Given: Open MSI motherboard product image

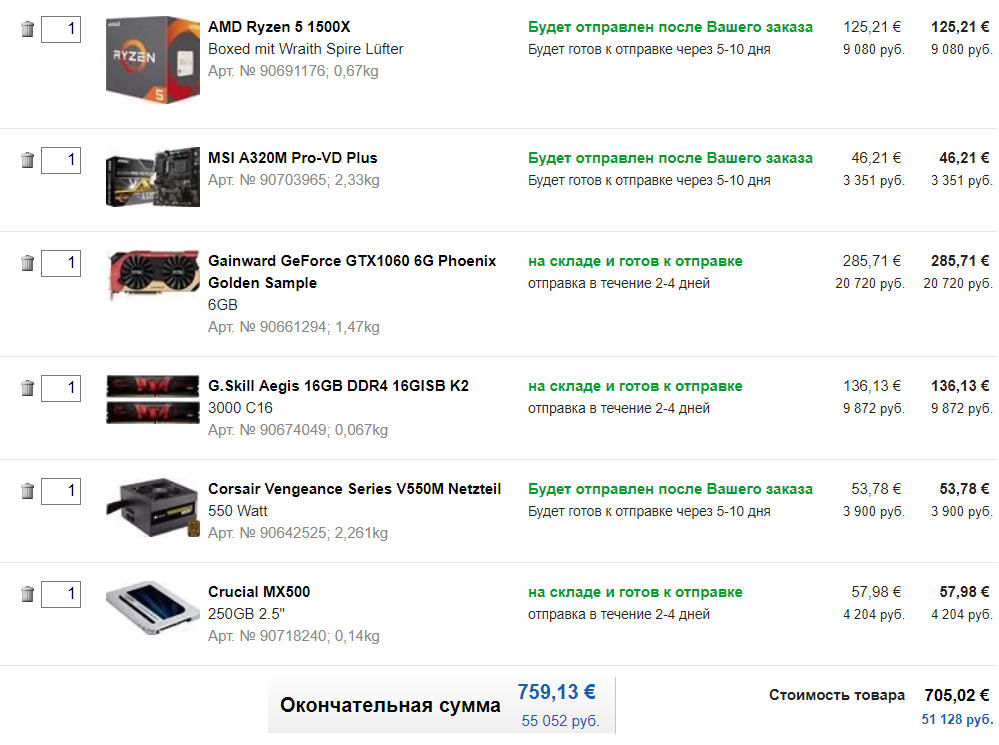Looking at the screenshot, I should 153,177.
